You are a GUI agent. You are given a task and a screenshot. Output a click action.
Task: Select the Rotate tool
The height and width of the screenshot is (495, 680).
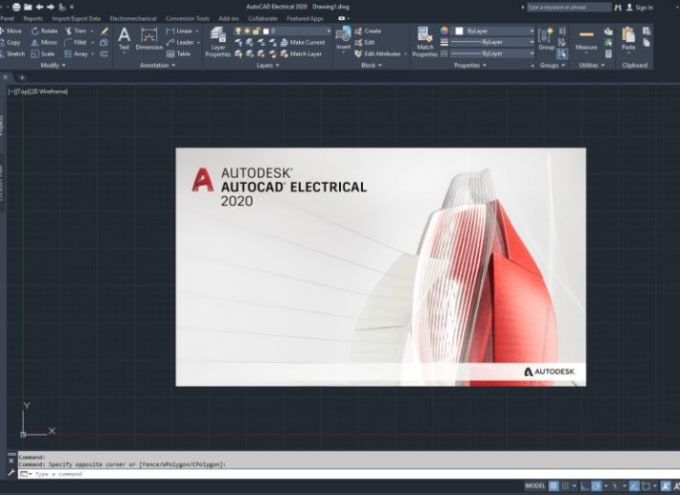(45, 31)
